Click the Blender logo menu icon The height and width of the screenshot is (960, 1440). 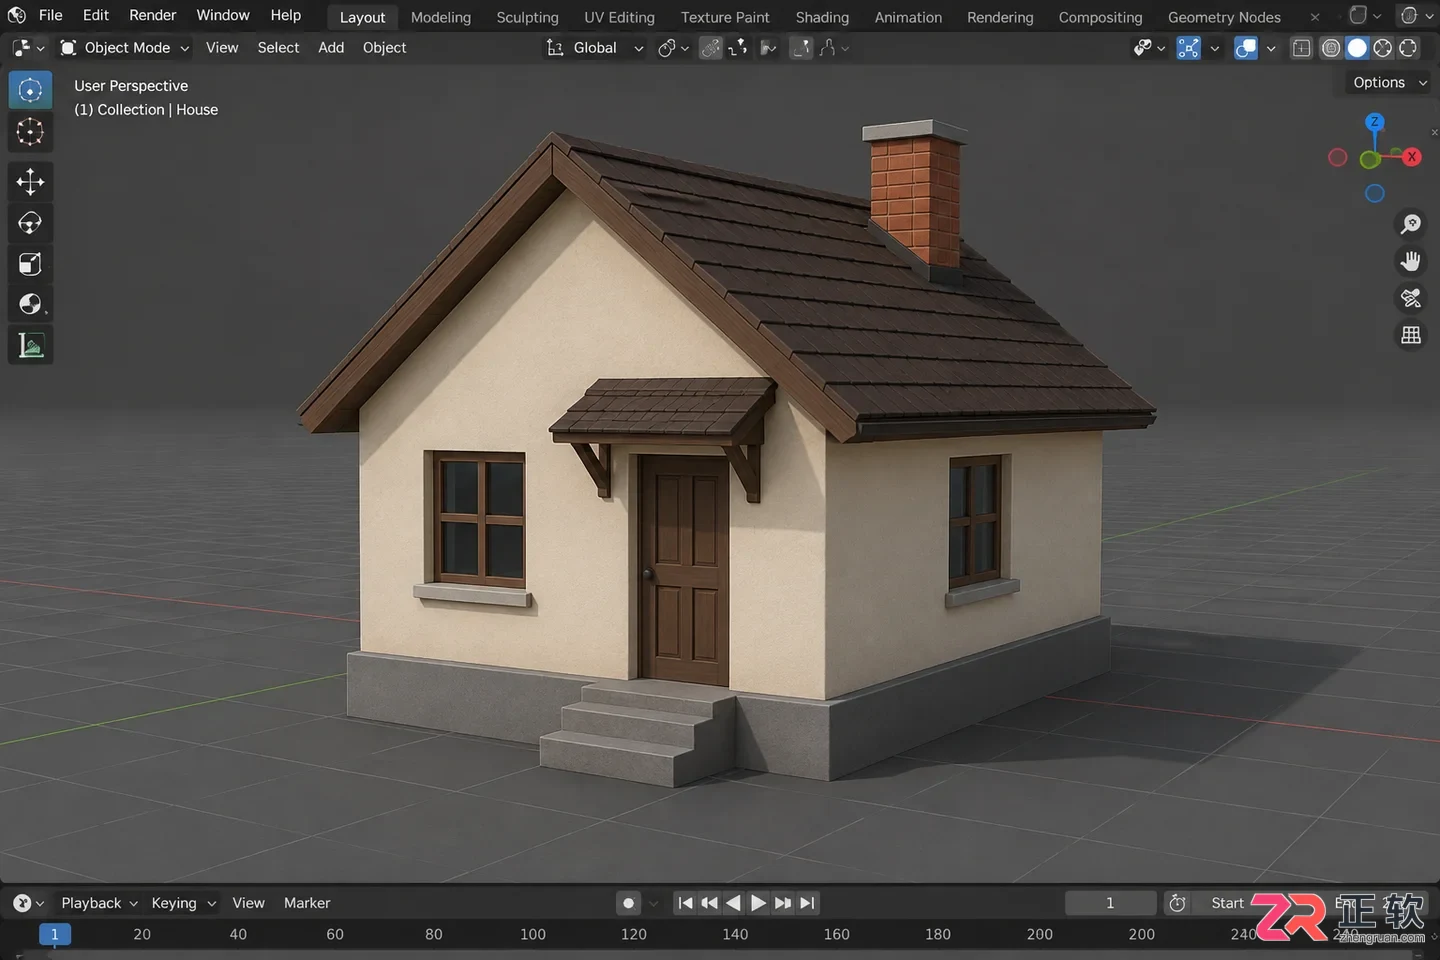(x=17, y=15)
